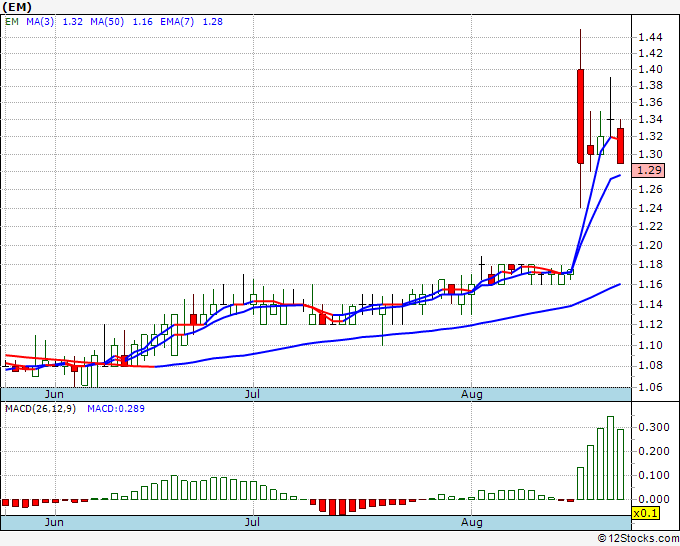Click the (EM) ticker title
Viewport: 680px width, 546px height.
click(17, 7)
